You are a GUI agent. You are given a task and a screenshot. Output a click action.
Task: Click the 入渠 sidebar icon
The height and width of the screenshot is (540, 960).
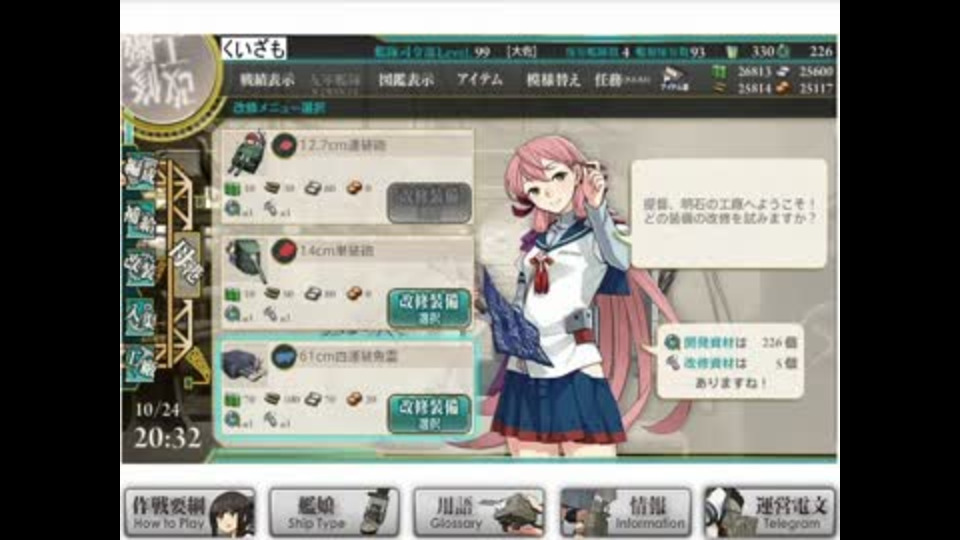[140, 317]
